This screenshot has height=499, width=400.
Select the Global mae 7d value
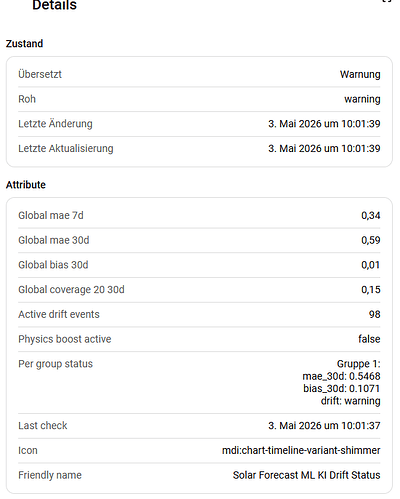[x=371, y=215]
